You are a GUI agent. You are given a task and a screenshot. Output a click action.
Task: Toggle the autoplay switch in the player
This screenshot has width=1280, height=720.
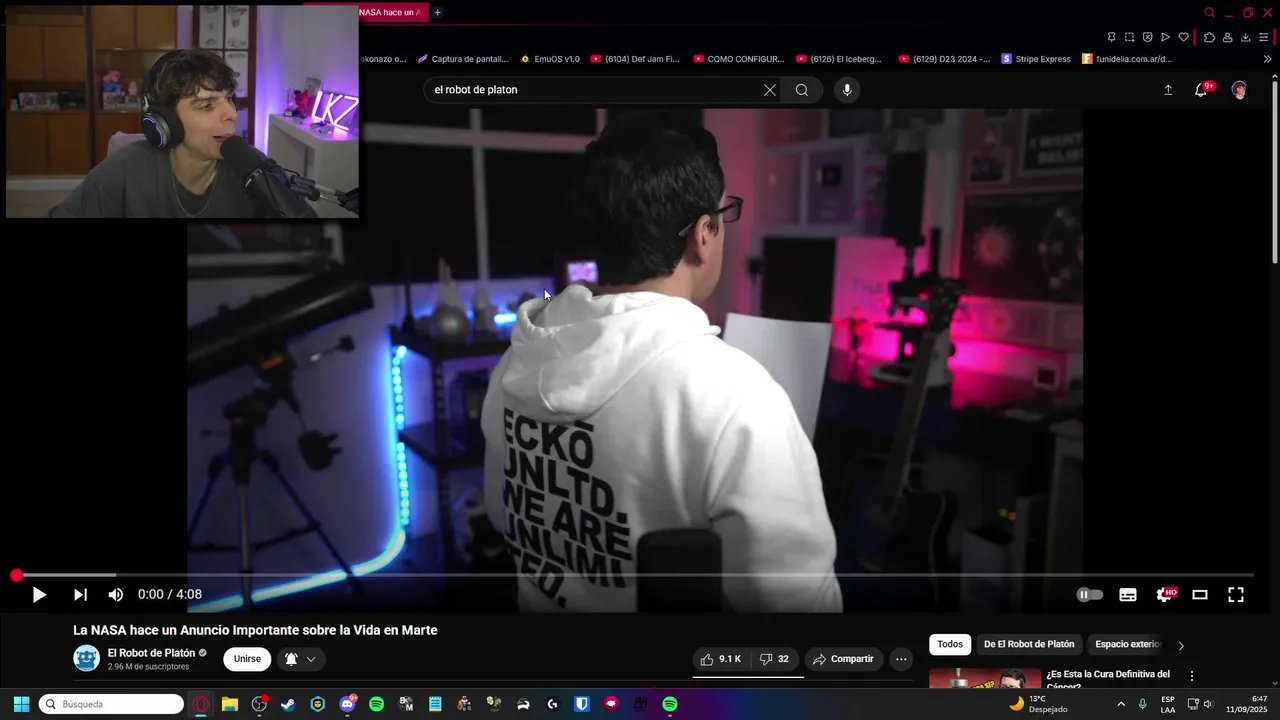pyautogui.click(x=1089, y=595)
